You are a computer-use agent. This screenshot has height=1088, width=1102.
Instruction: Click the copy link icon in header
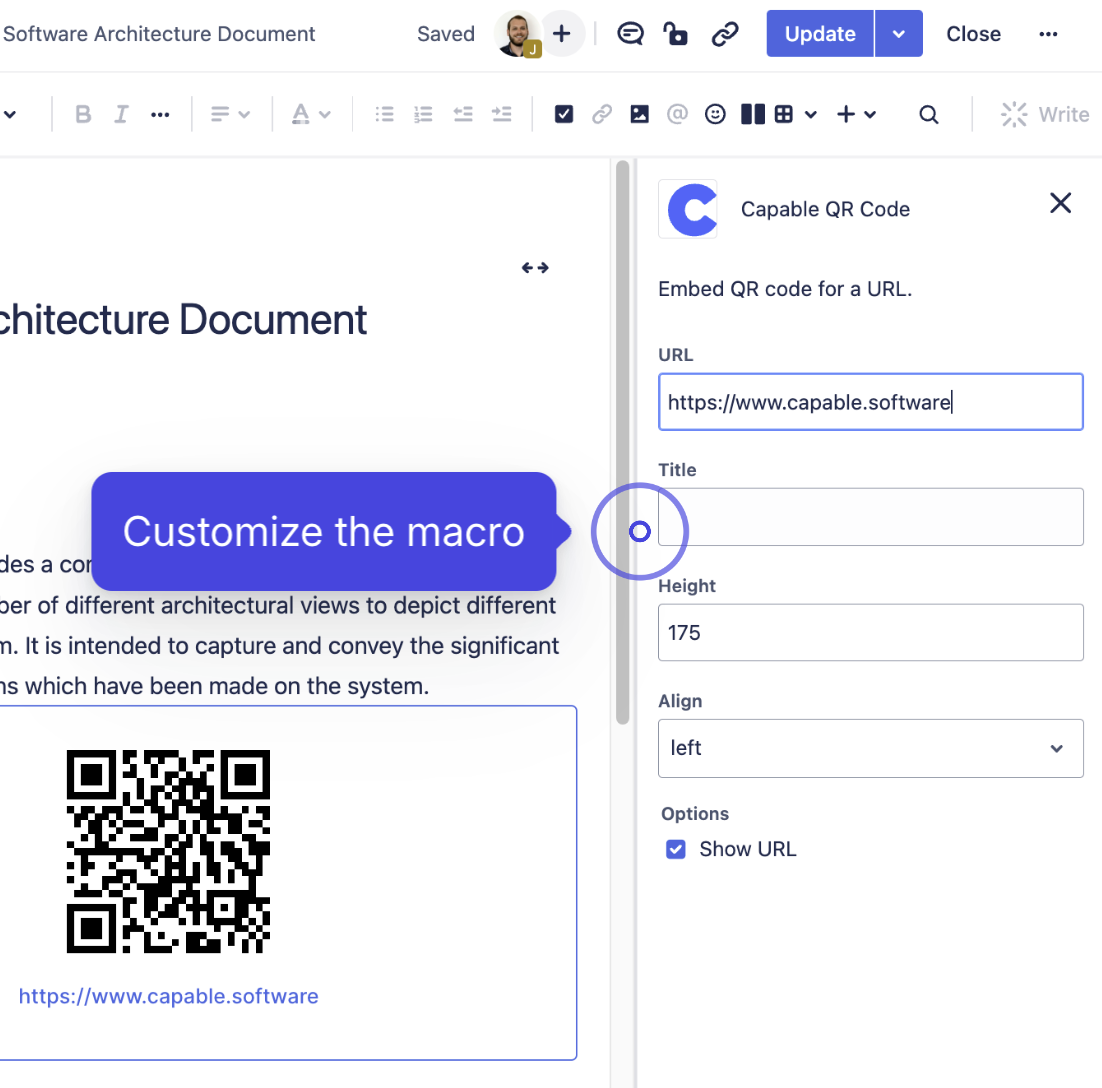coord(724,34)
